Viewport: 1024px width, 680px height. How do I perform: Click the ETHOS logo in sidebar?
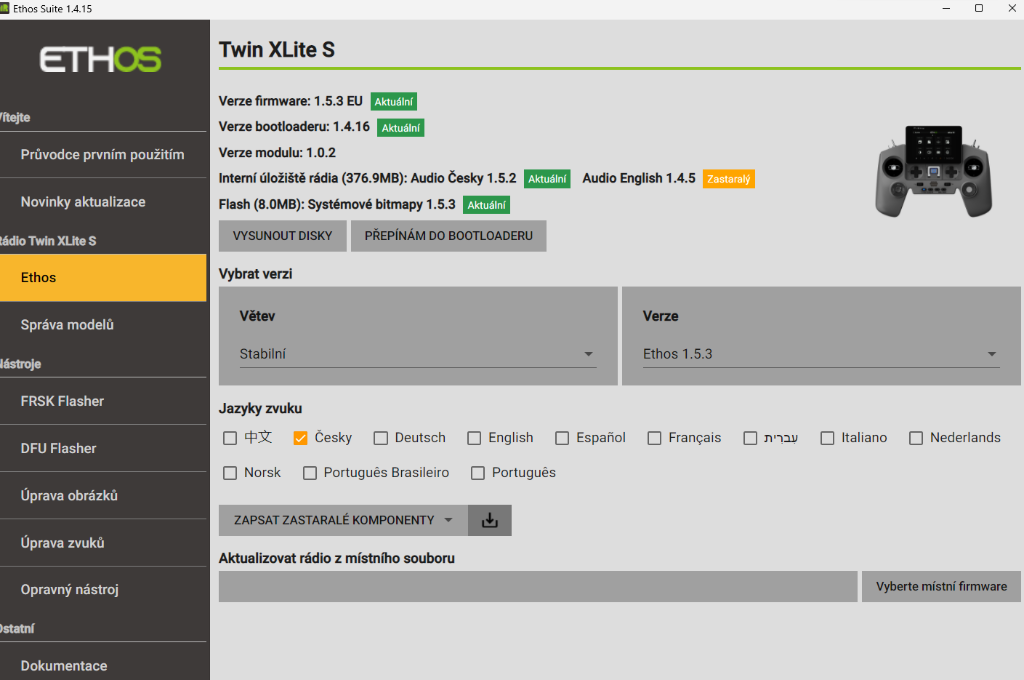tap(100, 60)
